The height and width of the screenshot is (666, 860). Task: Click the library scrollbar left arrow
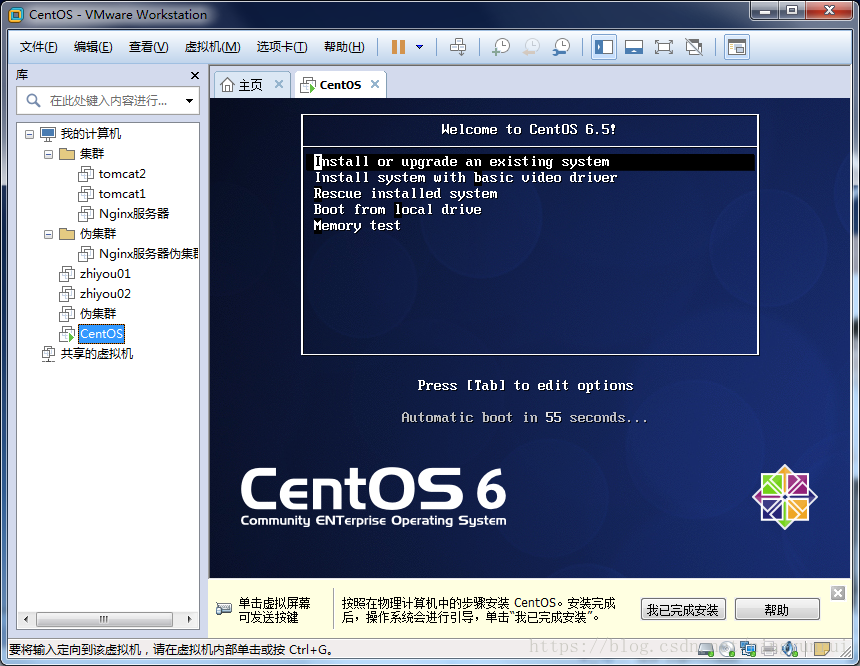(x=26, y=619)
